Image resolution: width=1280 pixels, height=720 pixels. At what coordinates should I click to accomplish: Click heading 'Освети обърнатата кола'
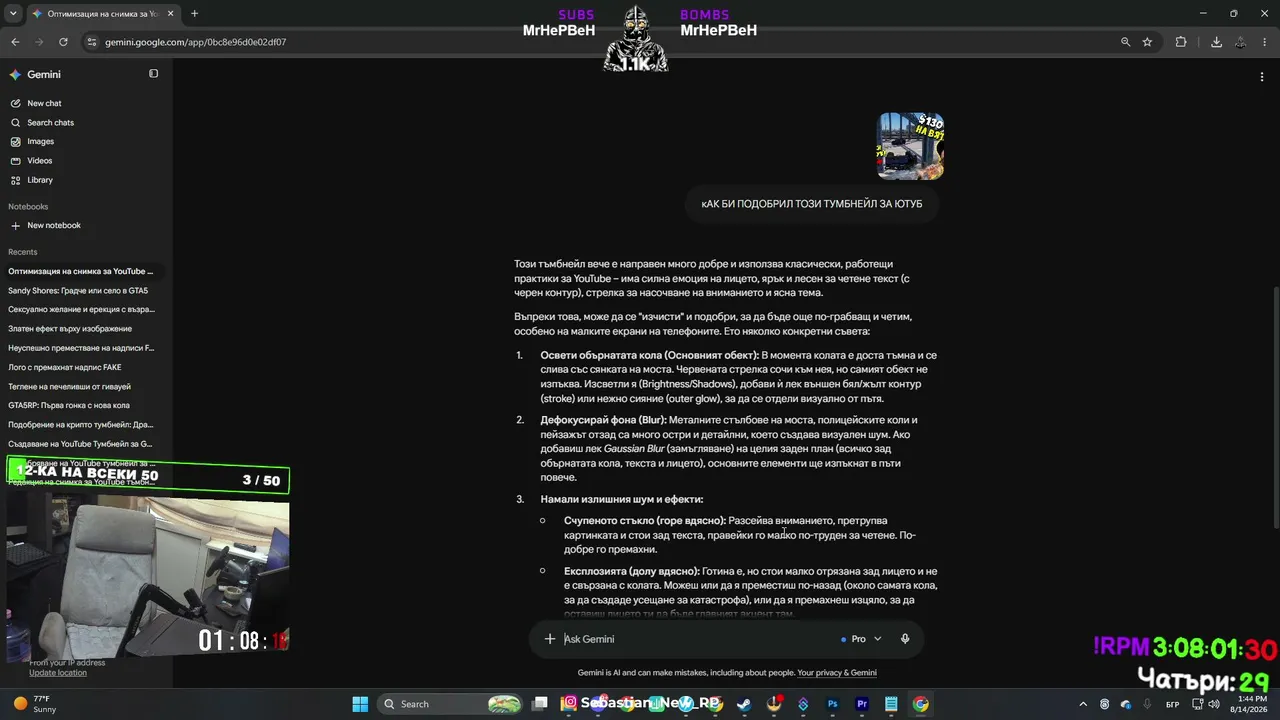coord(649,355)
